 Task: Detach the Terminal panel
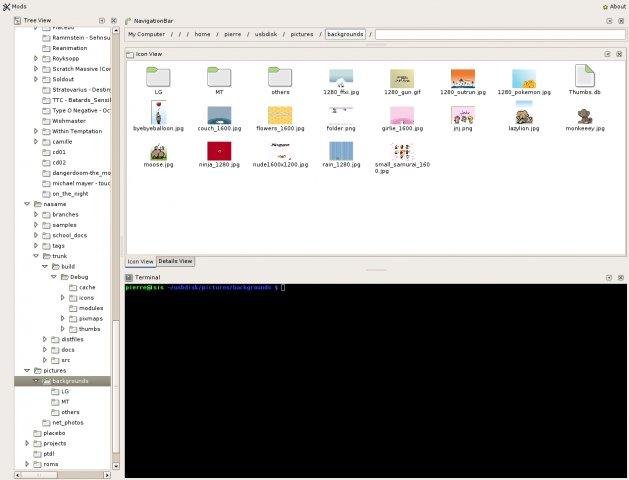[x=609, y=277]
